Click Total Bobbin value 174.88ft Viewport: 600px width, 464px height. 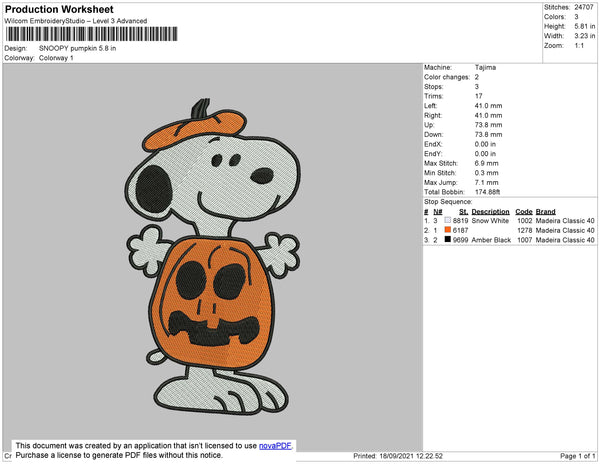tap(488, 192)
